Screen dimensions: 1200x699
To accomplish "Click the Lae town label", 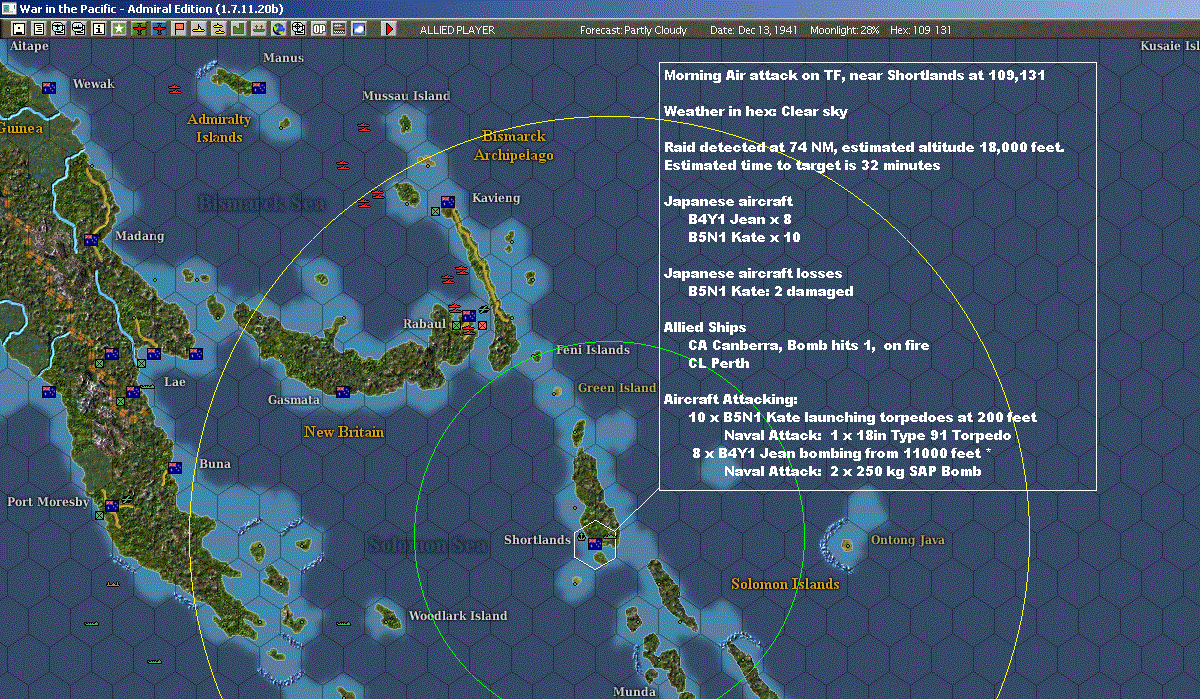I will 175,382.
